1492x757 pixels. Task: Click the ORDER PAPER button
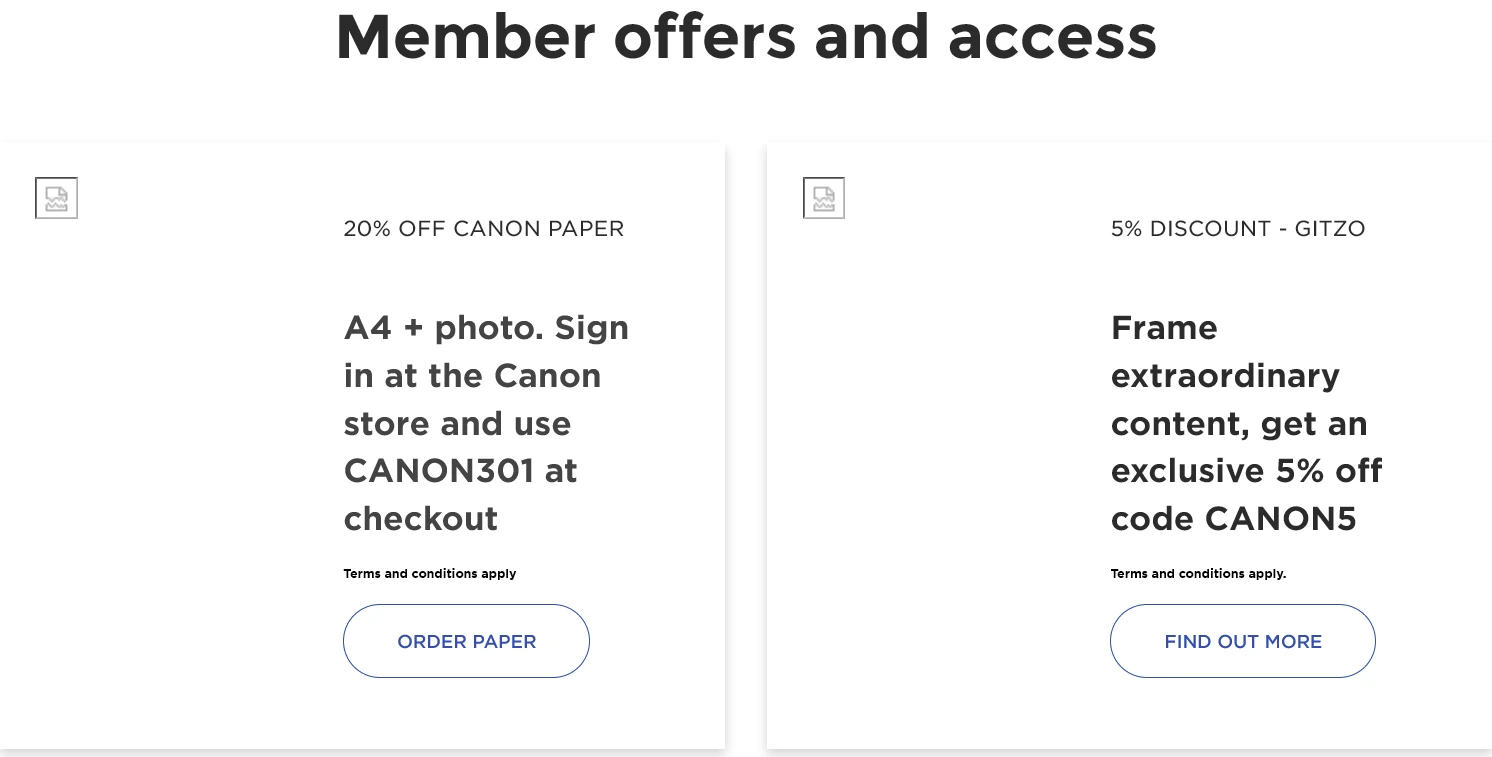(x=466, y=641)
